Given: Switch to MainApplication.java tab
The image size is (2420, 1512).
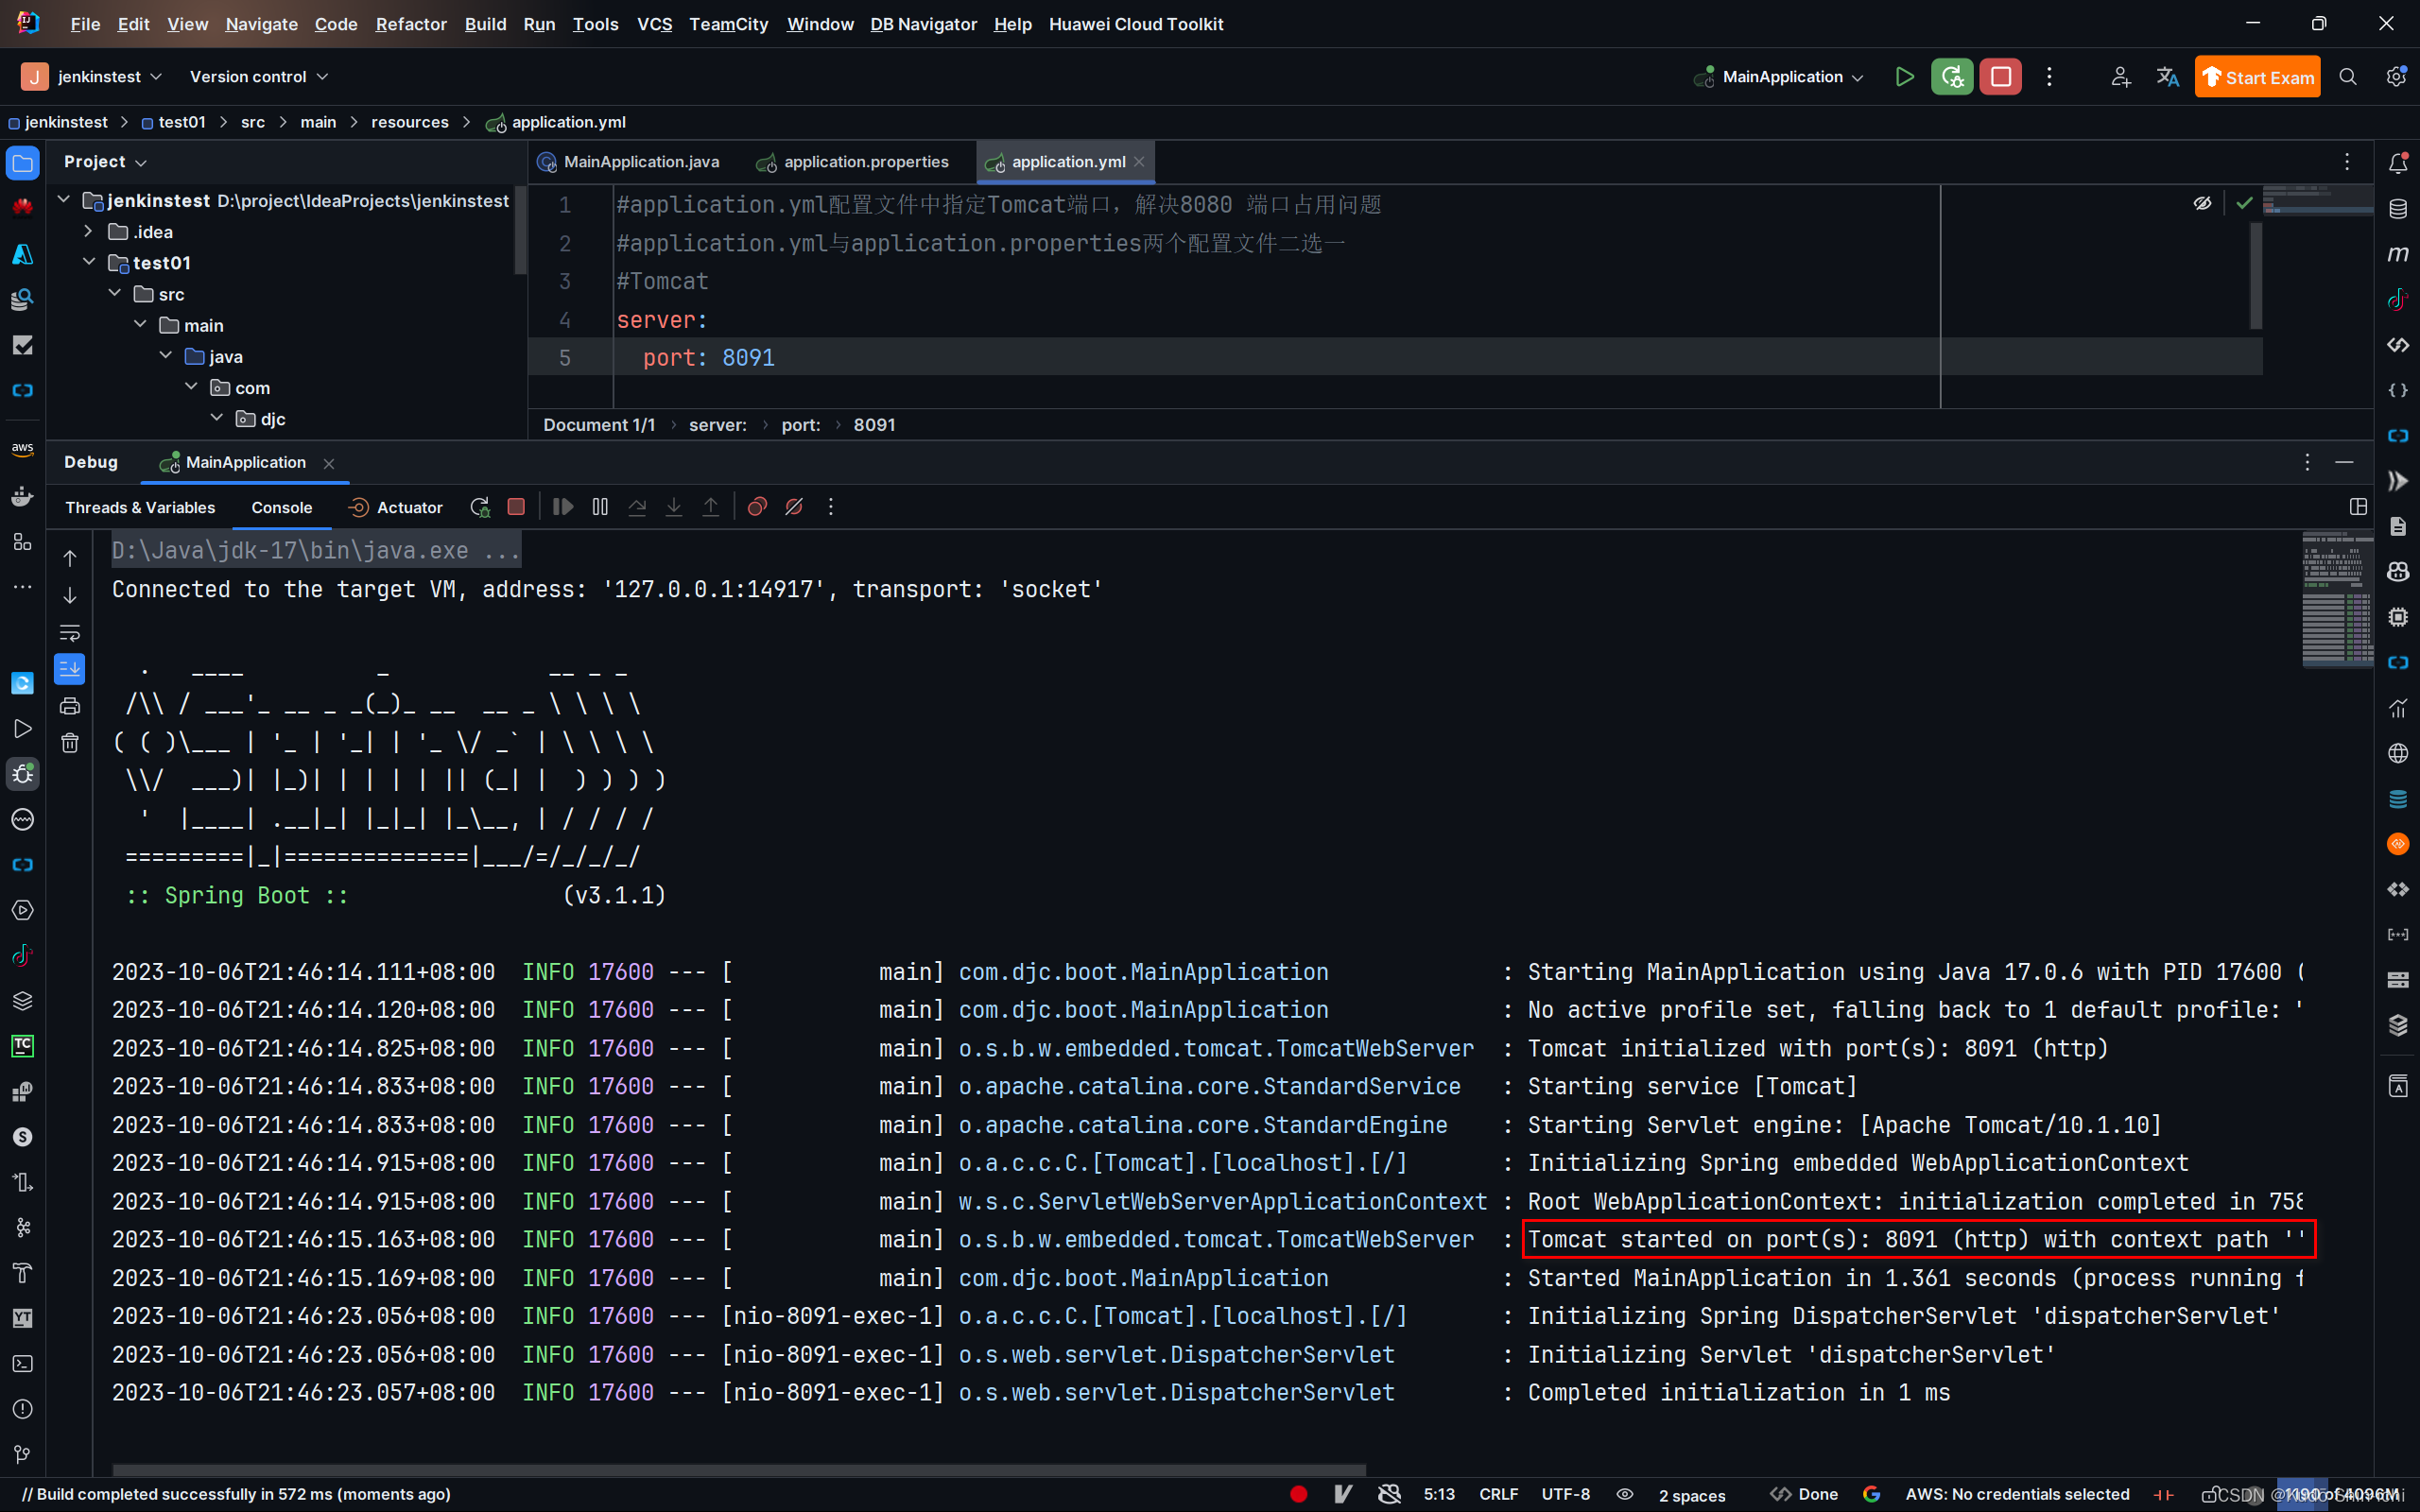Looking at the screenshot, I should (629, 162).
